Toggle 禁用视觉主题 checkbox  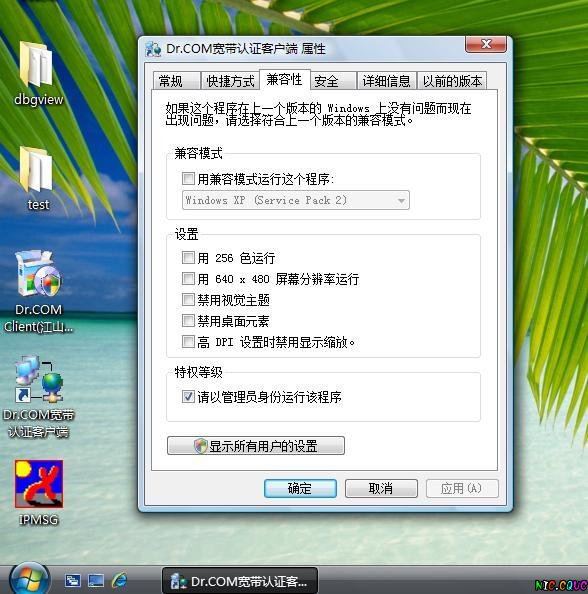(x=188, y=300)
